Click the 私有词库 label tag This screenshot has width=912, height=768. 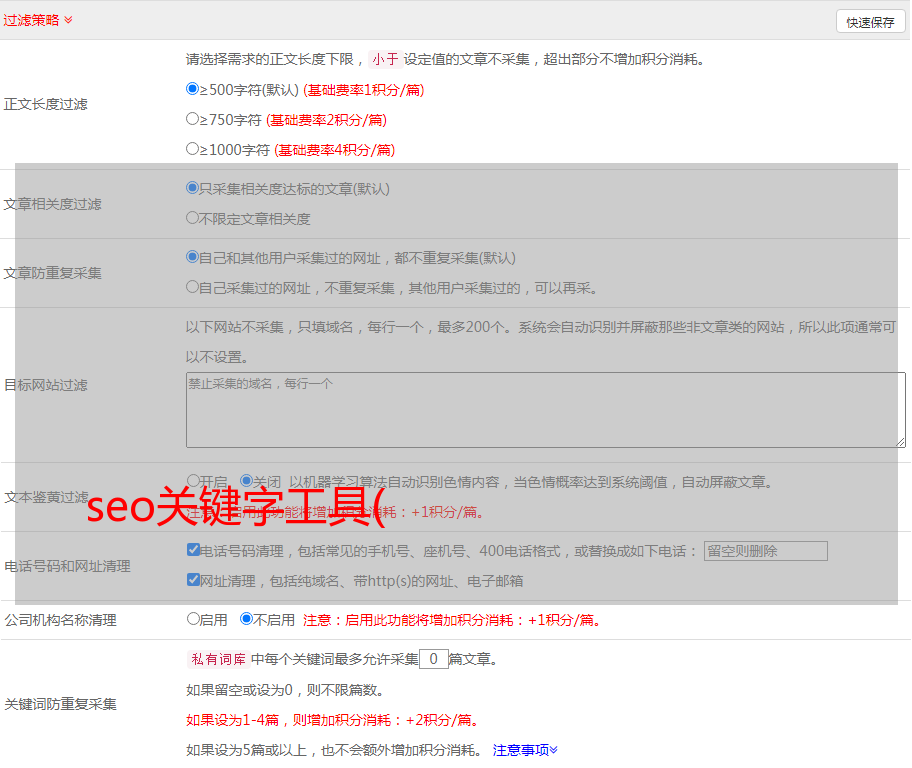pos(216,659)
